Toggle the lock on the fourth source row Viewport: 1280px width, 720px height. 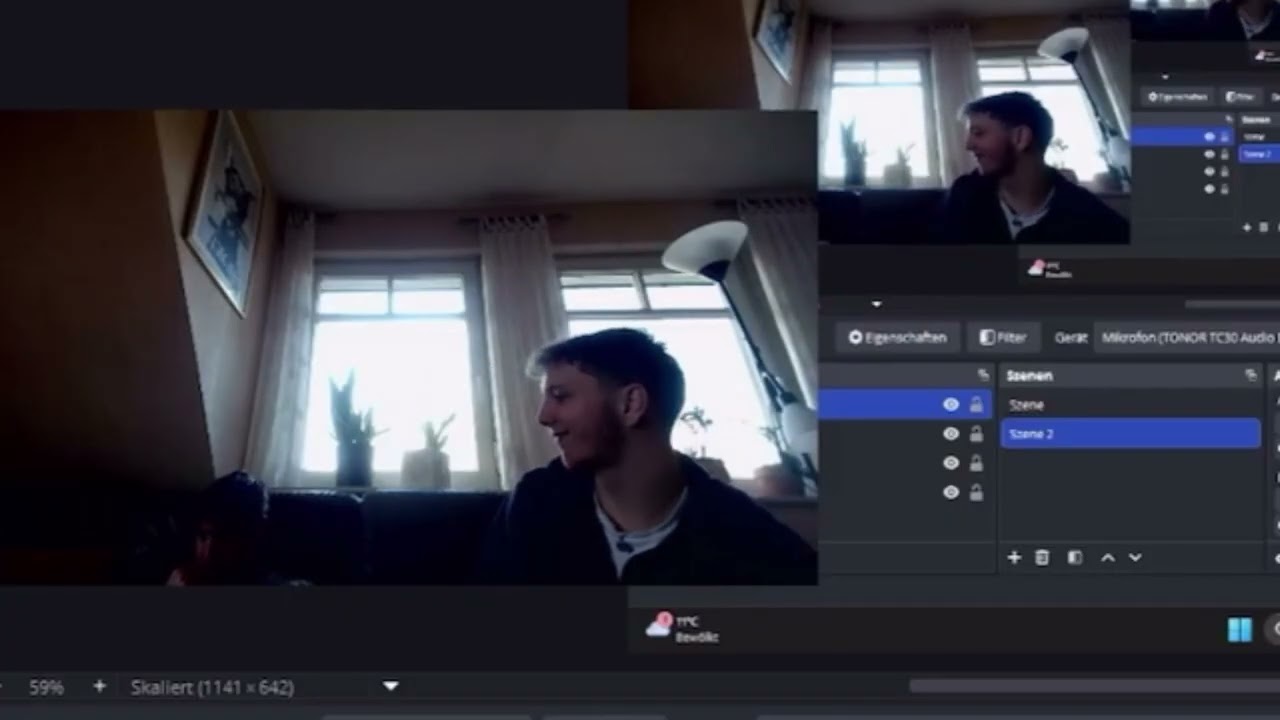tap(976, 492)
